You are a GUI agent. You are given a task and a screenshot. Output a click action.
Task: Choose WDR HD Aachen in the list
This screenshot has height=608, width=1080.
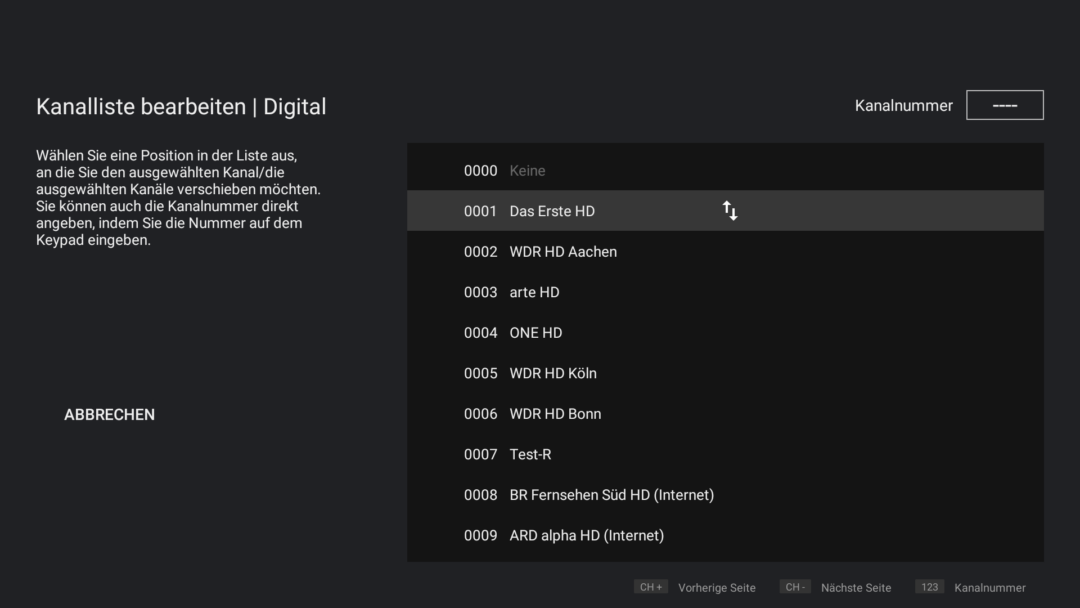pyautogui.click(x=725, y=252)
